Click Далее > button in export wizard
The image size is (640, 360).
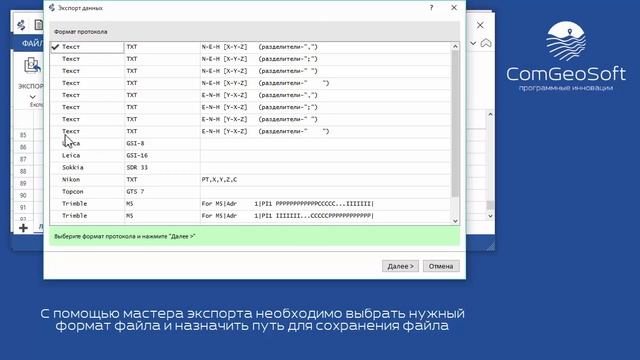[x=400, y=266]
